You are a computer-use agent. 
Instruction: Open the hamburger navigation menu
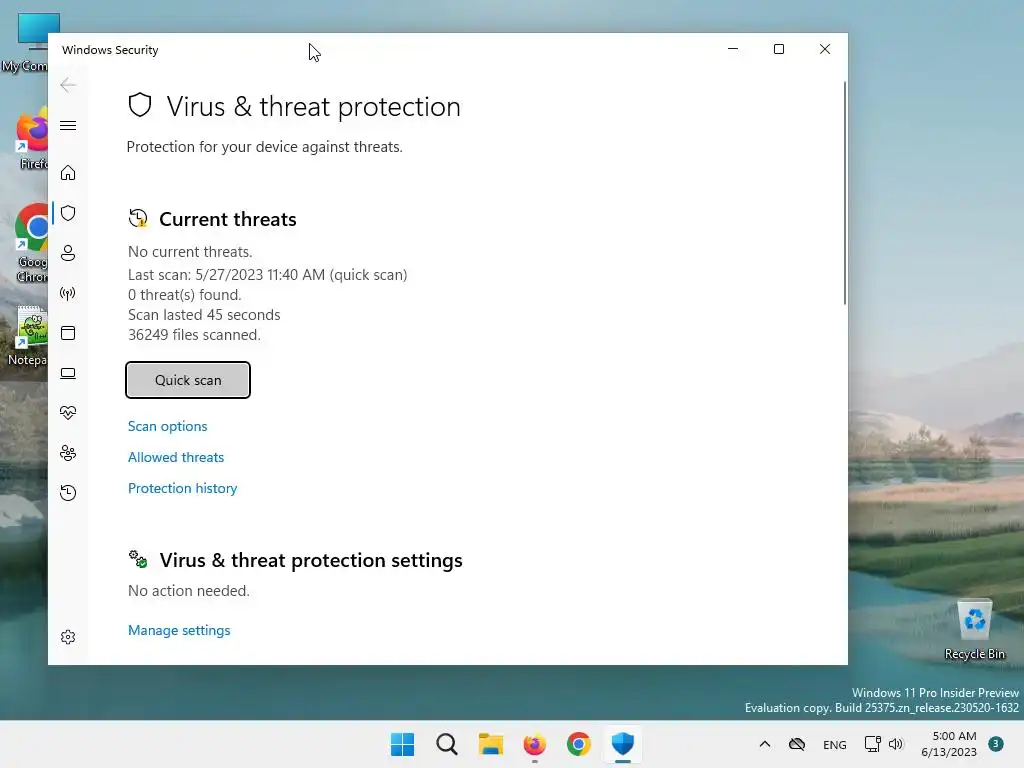[x=68, y=125]
